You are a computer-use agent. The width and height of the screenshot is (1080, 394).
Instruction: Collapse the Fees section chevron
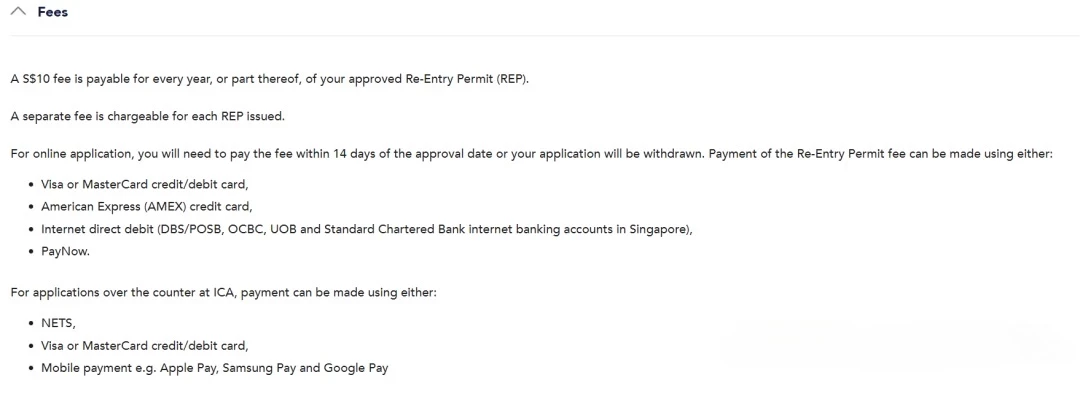[x=19, y=12]
